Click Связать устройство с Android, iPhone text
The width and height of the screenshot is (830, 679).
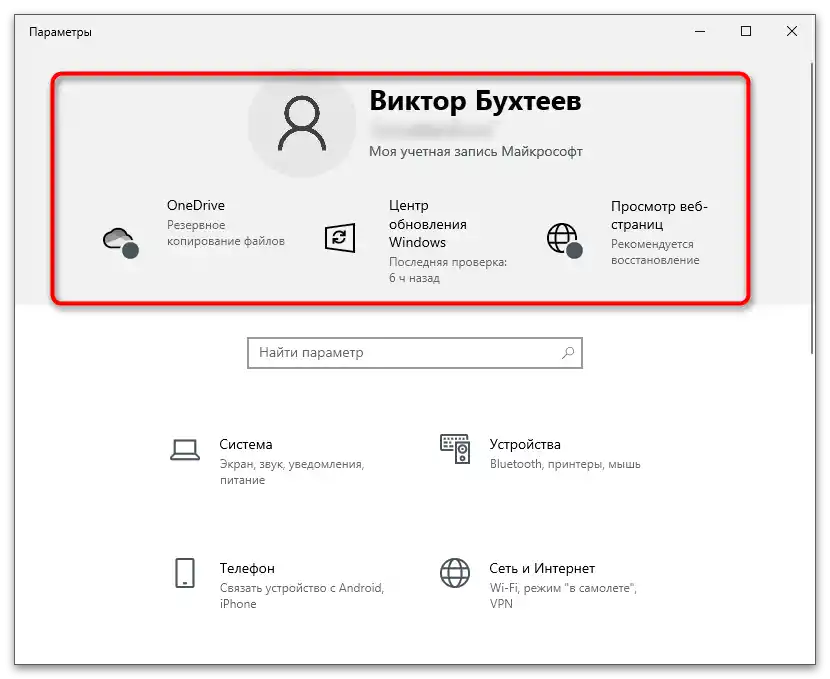[302, 596]
